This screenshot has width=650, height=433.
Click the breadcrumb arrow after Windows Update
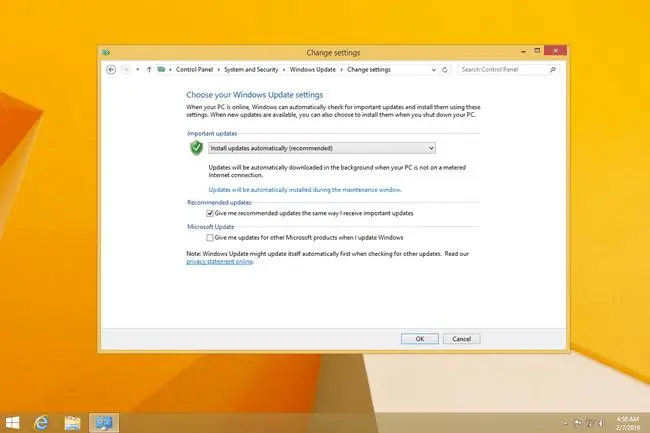click(x=342, y=70)
